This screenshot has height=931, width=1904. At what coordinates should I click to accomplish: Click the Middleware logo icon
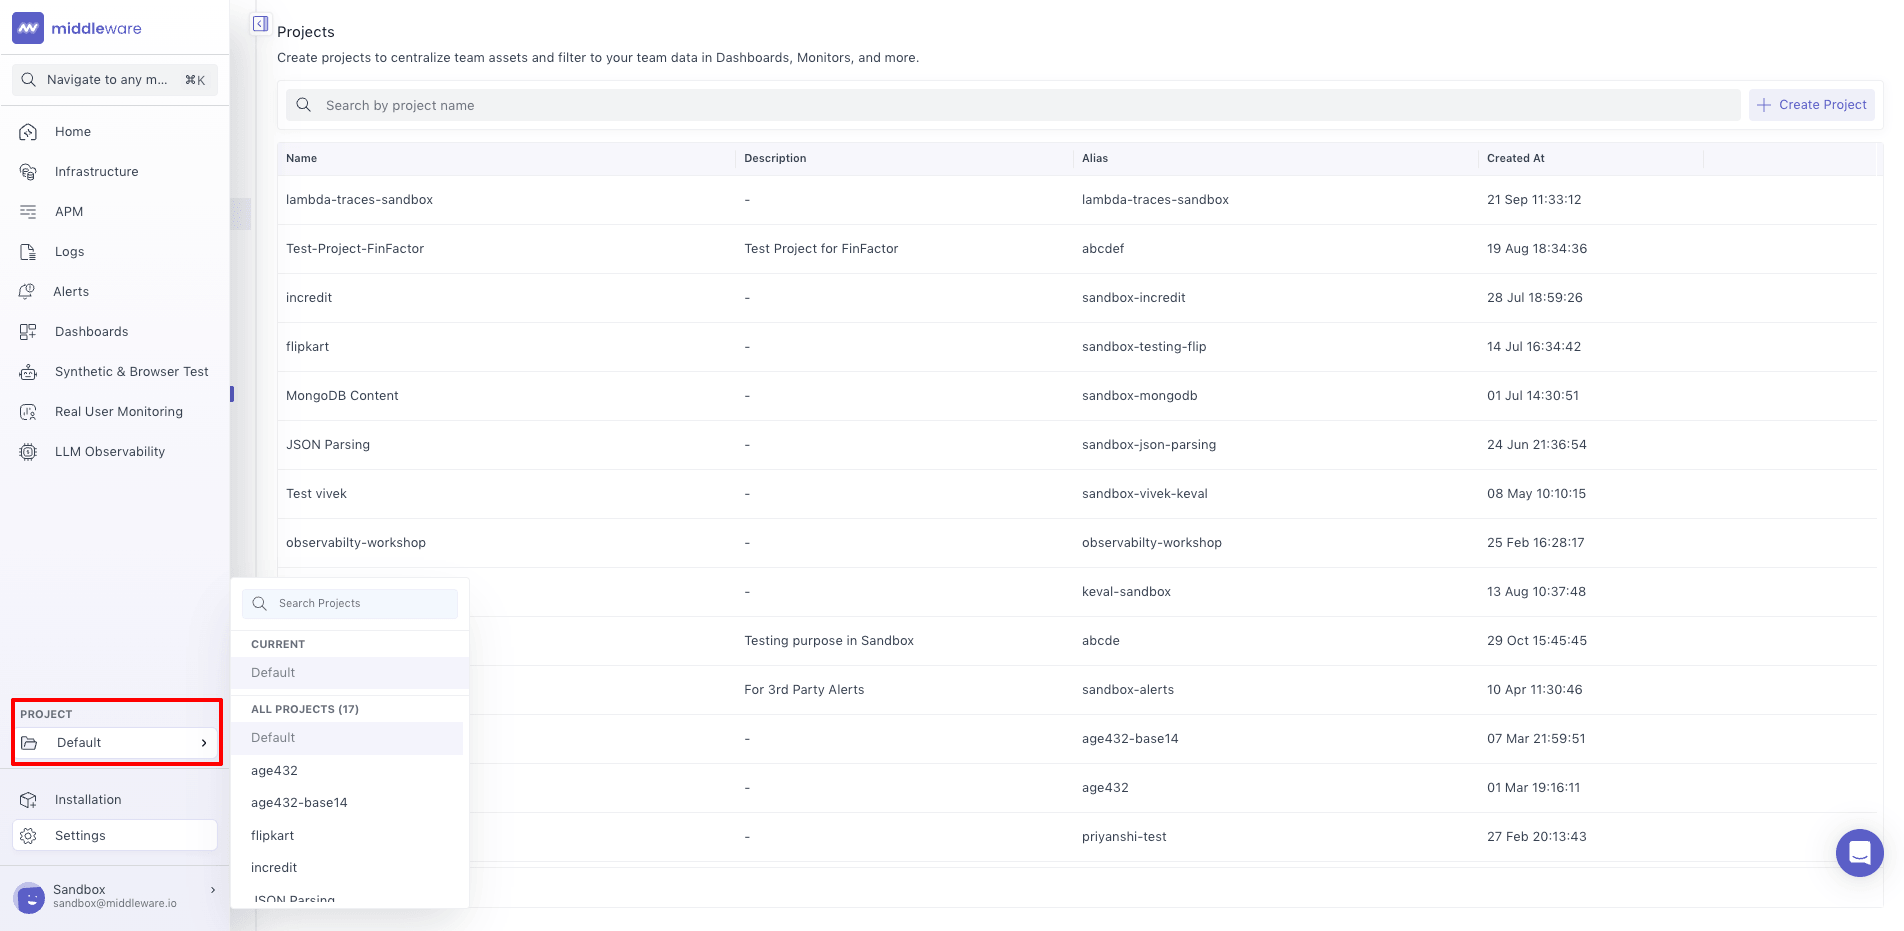[28, 28]
